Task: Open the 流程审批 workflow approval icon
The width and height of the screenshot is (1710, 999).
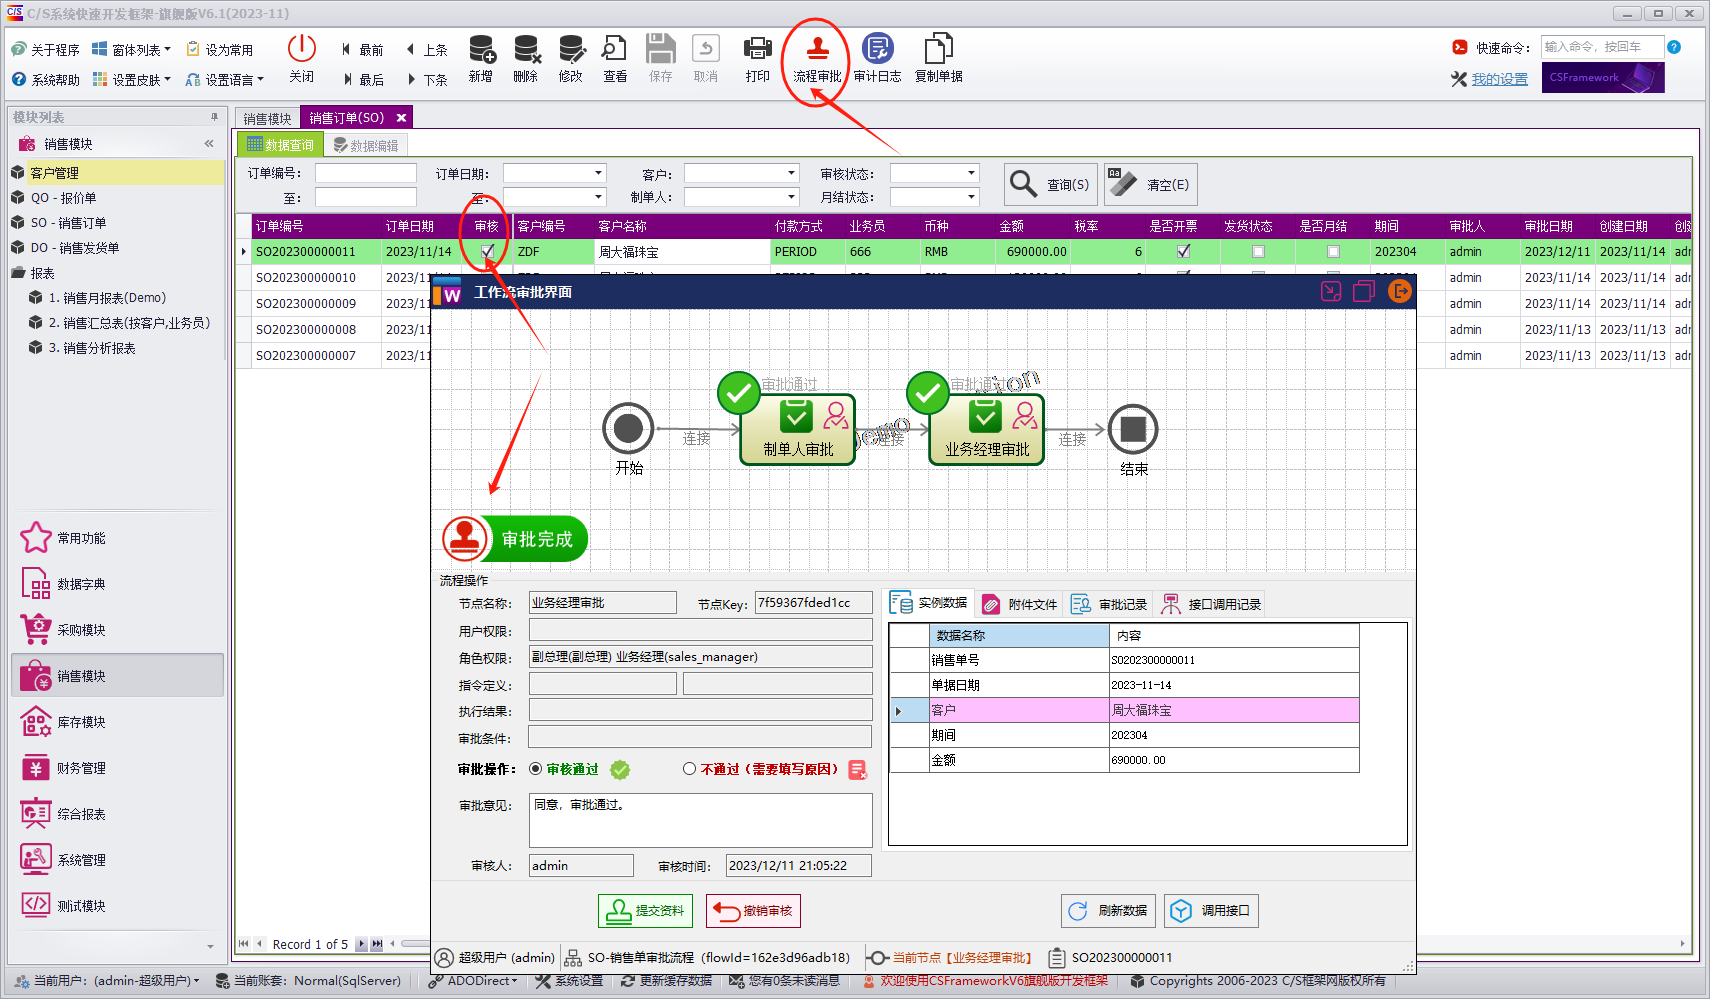Action: pyautogui.click(x=814, y=58)
